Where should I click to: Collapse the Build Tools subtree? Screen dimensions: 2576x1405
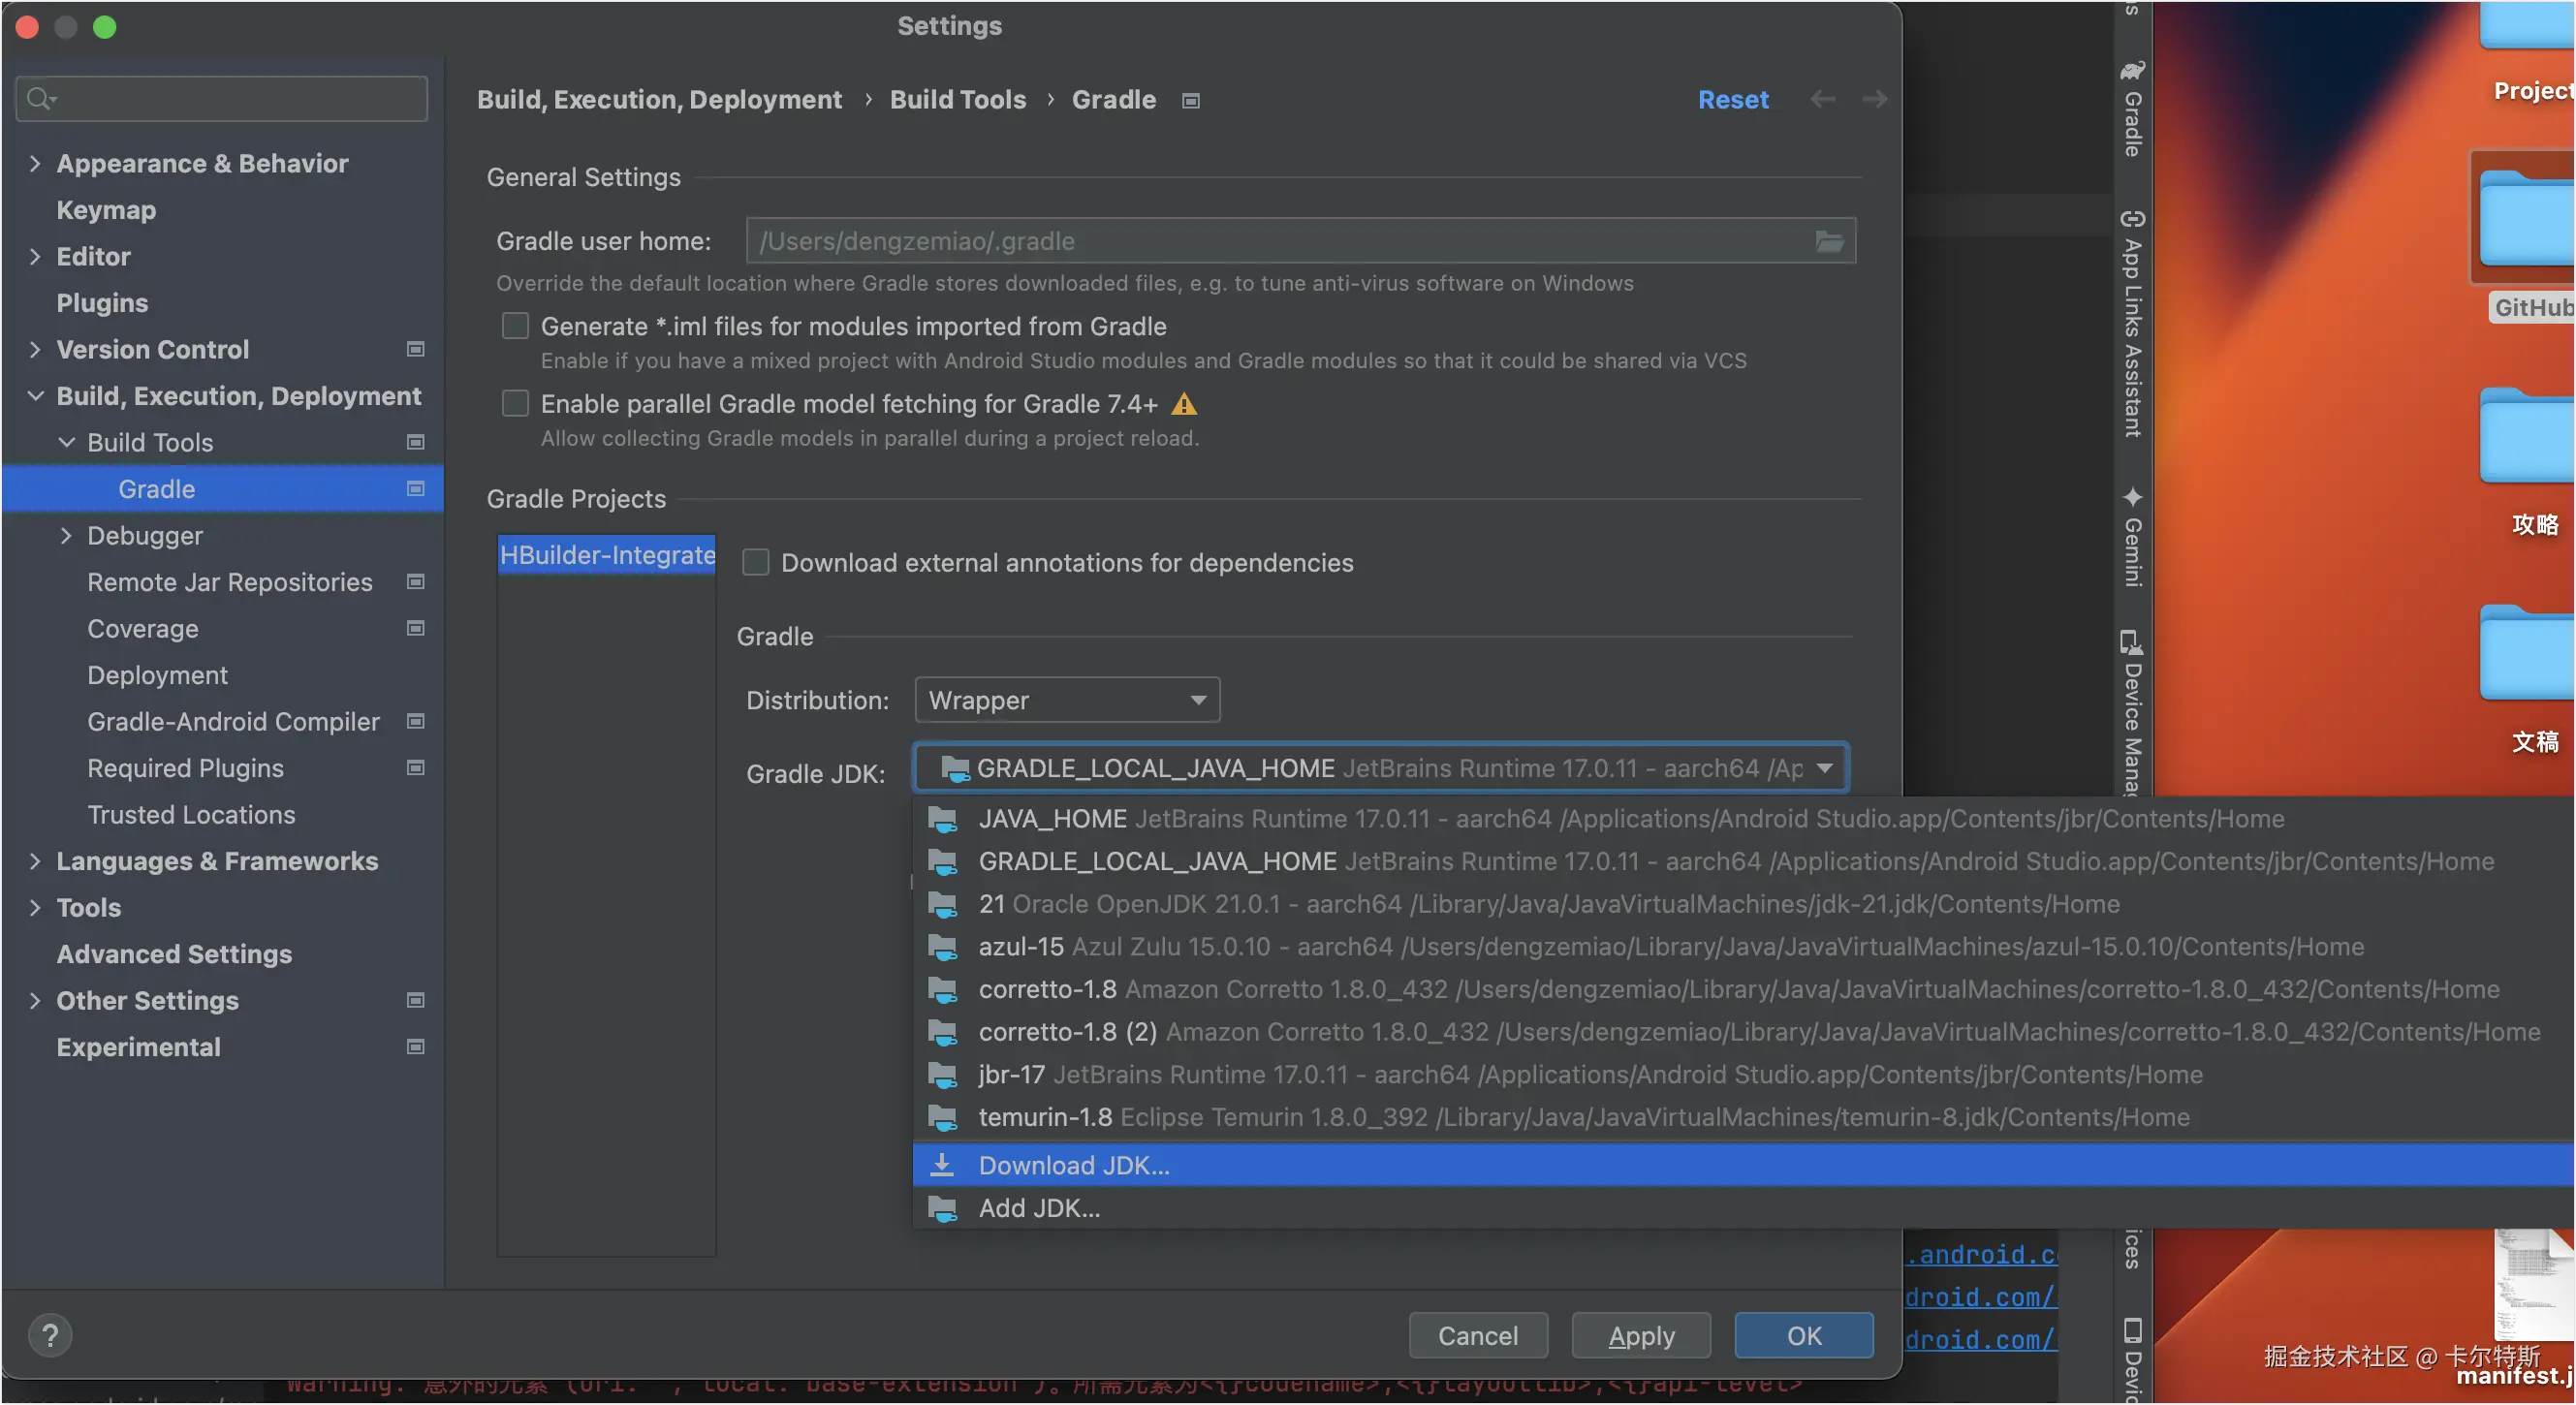(x=66, y=442)
